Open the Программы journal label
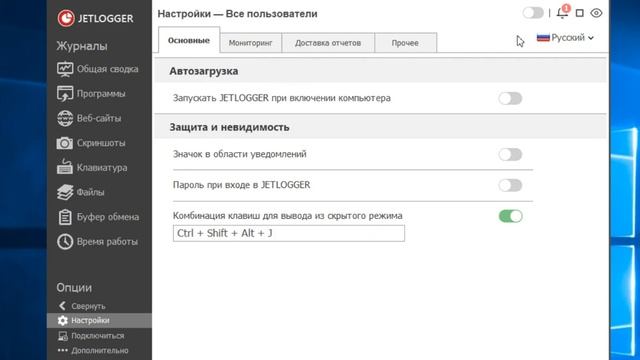This screenshot has width=640, height=360. pyautogui.click(x=101, y=93)
